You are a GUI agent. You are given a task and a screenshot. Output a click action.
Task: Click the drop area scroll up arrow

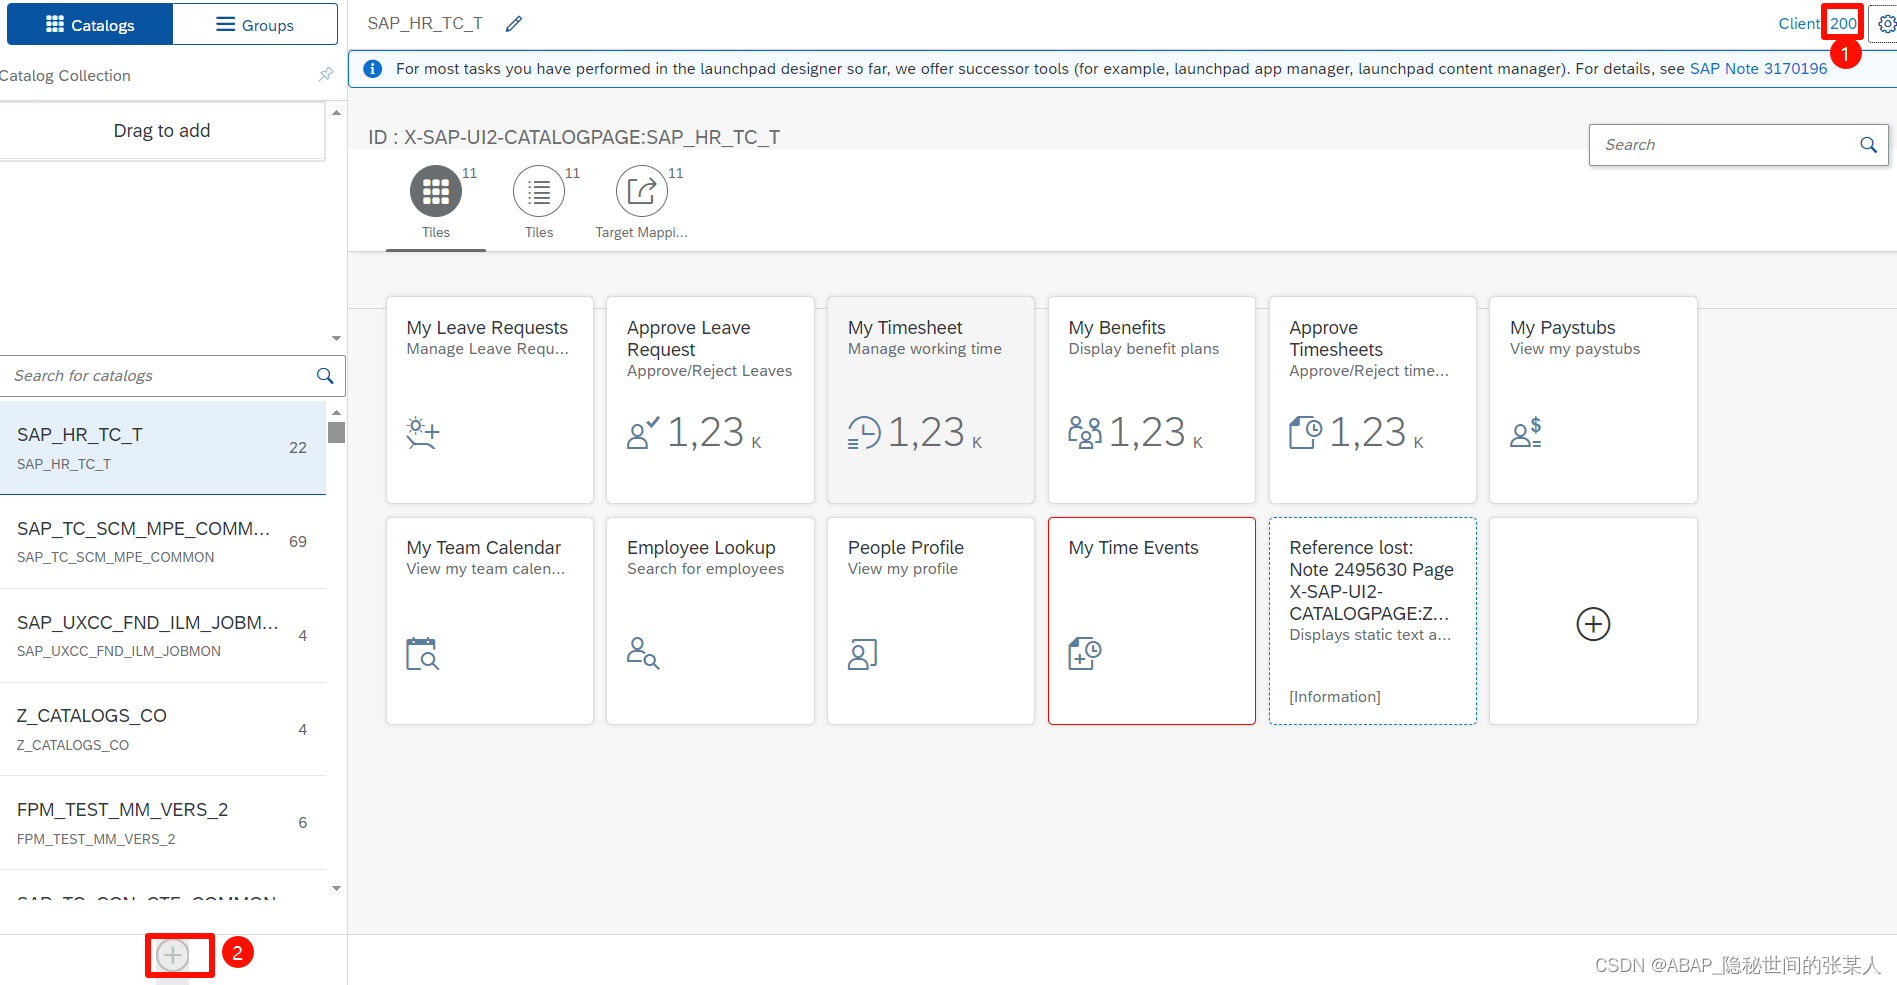point(336,113)
